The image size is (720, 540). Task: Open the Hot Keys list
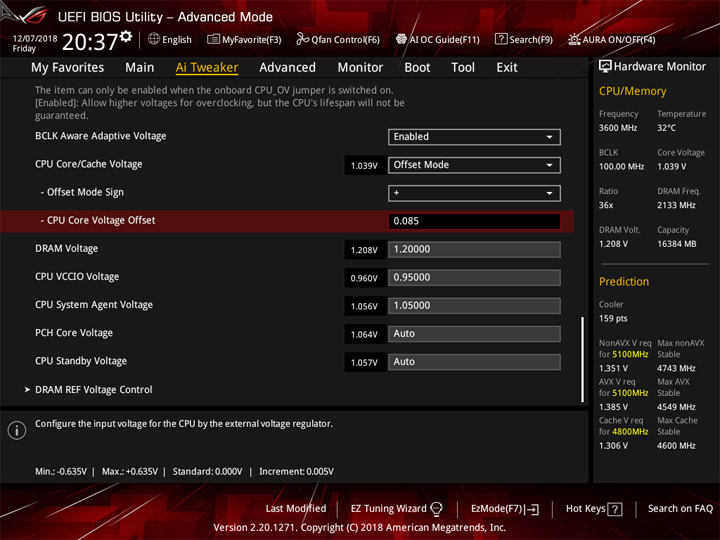coord(594,509)
